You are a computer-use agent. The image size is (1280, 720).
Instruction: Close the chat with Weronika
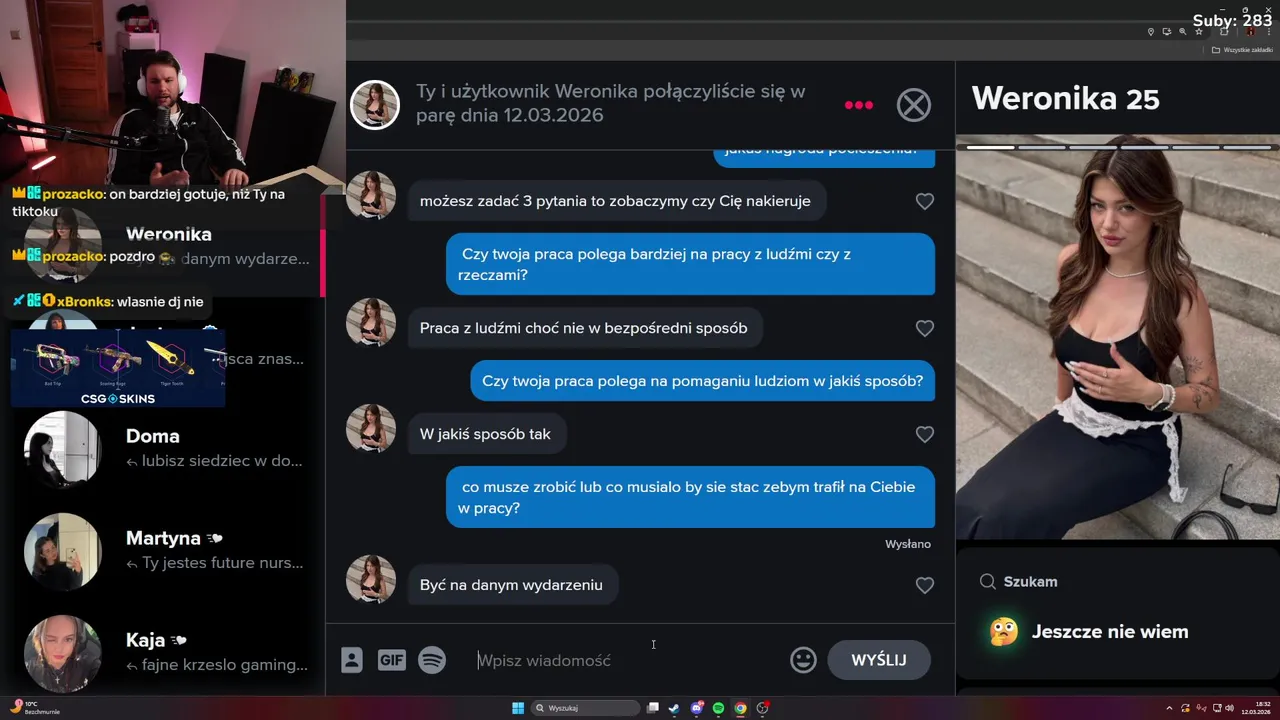[x=913, y=105]
